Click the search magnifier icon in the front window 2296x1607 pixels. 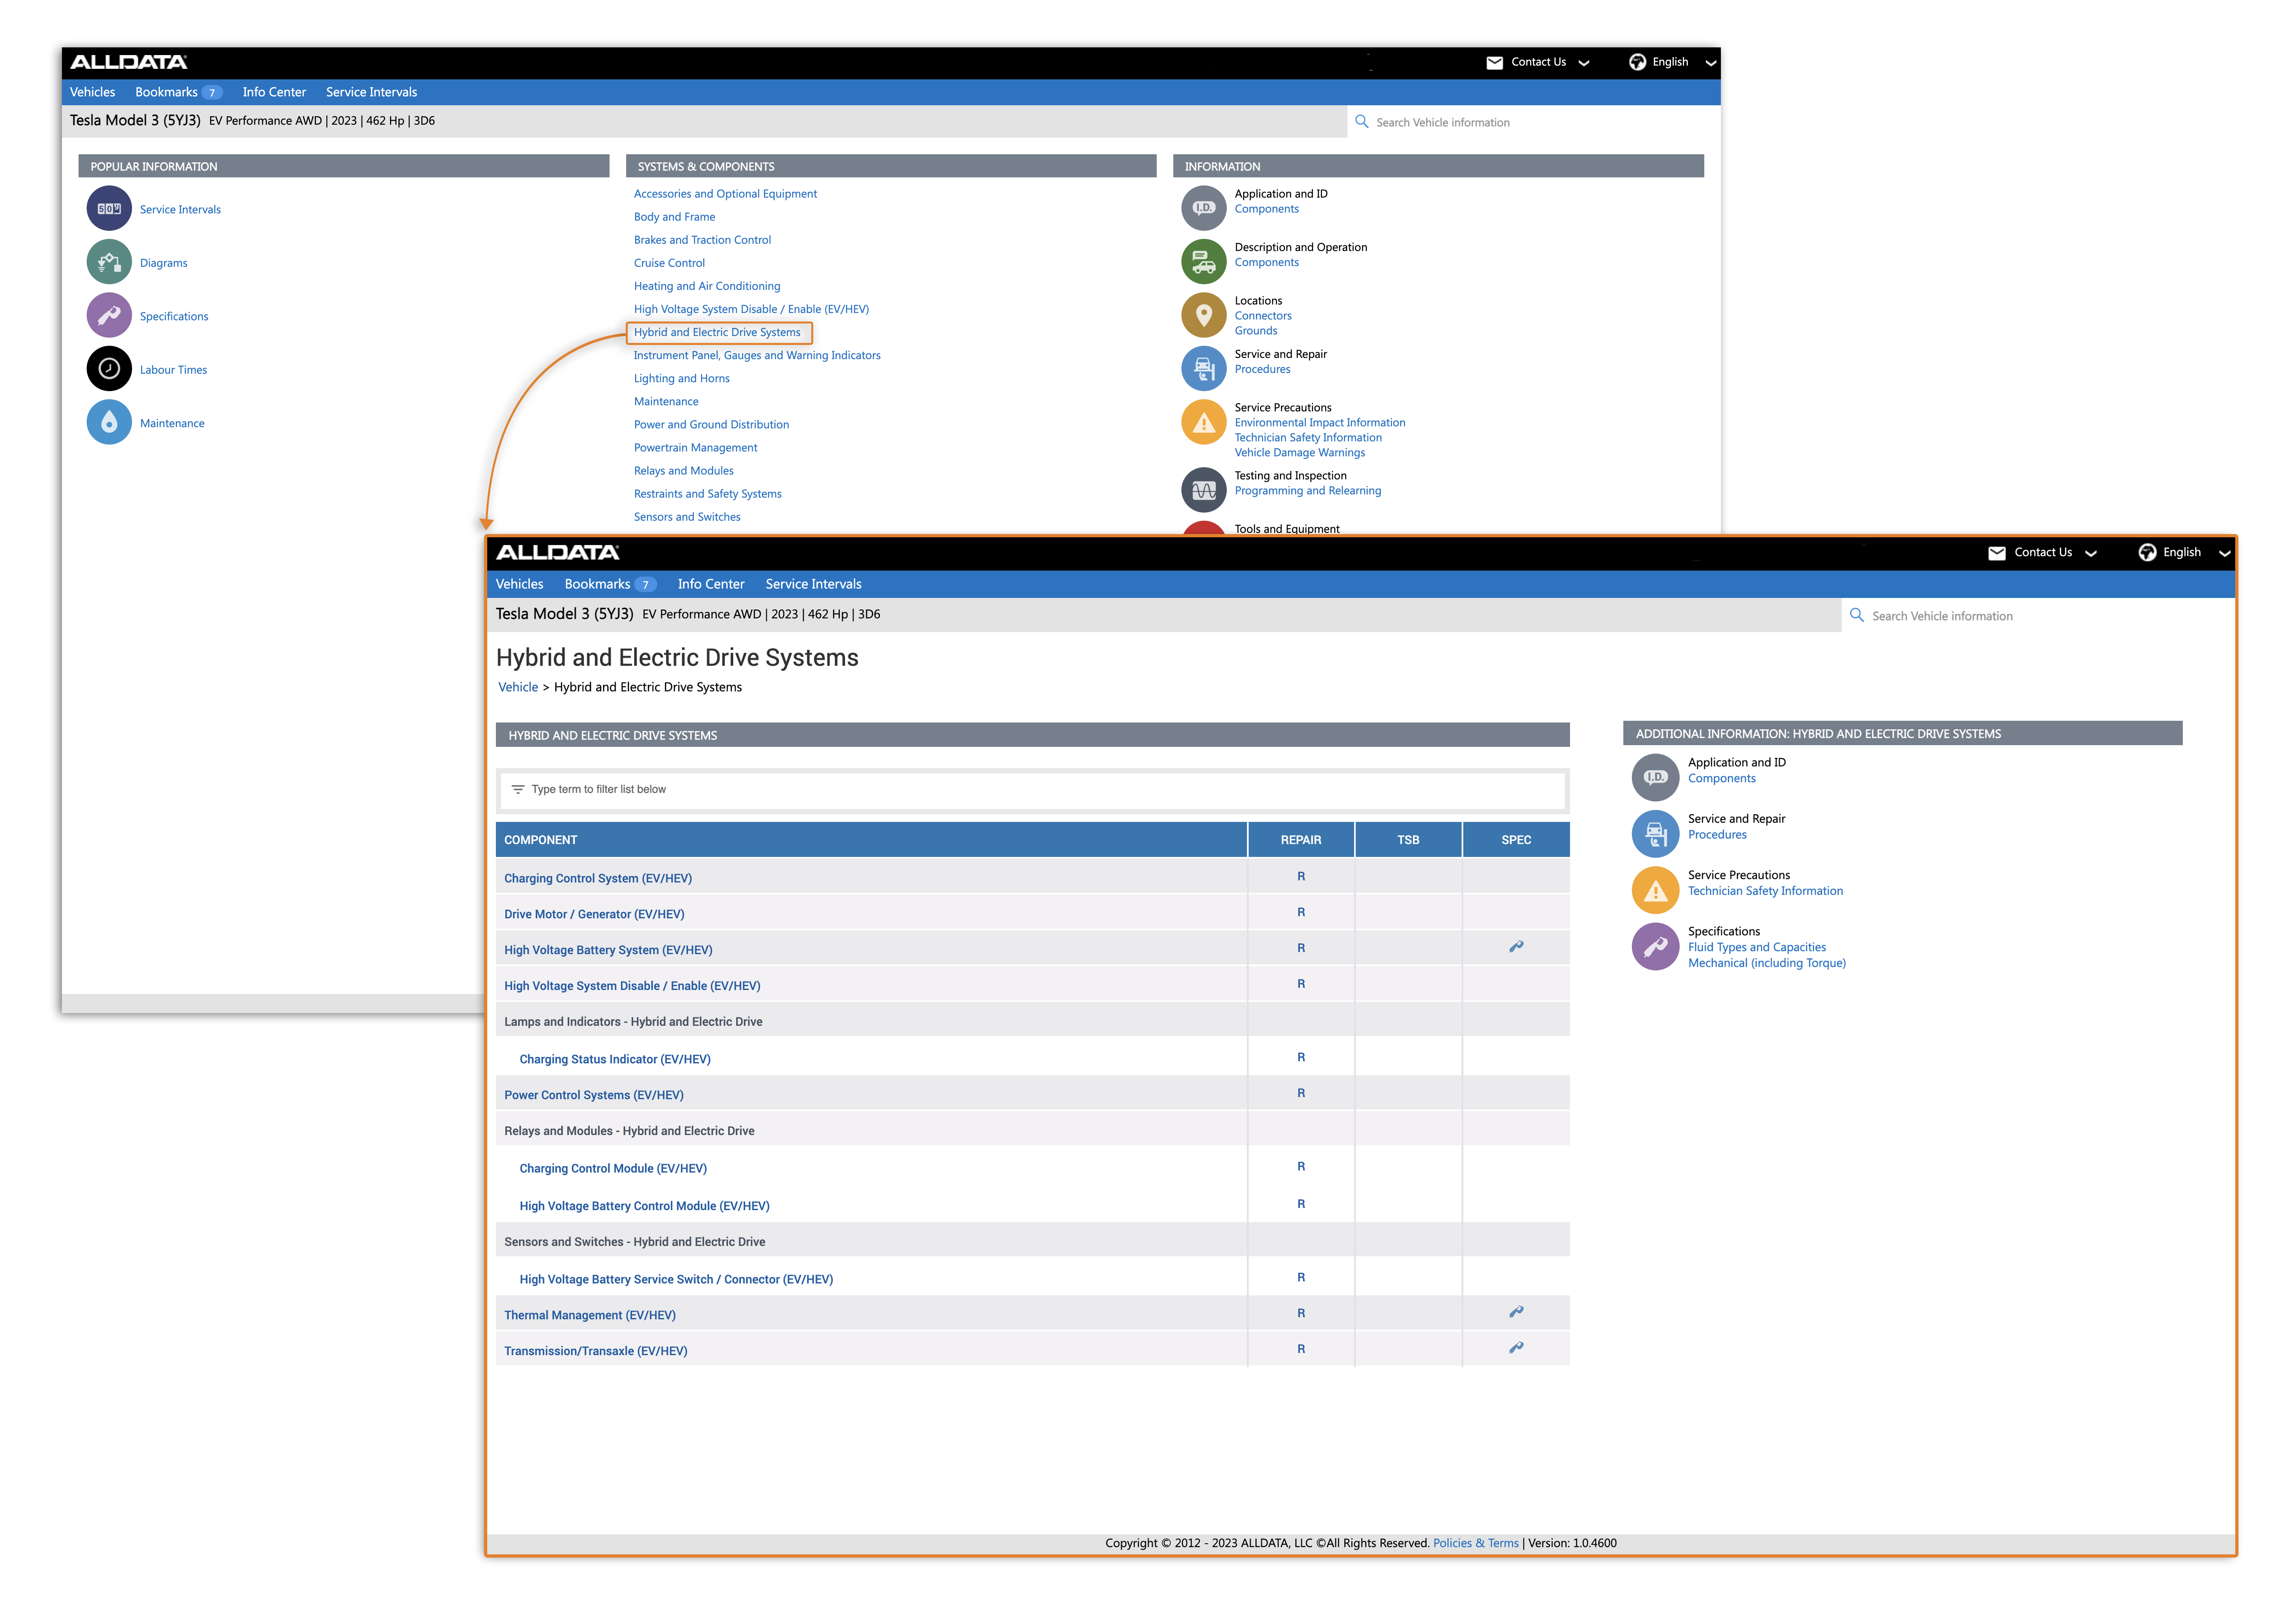[x=1856, y=615]
